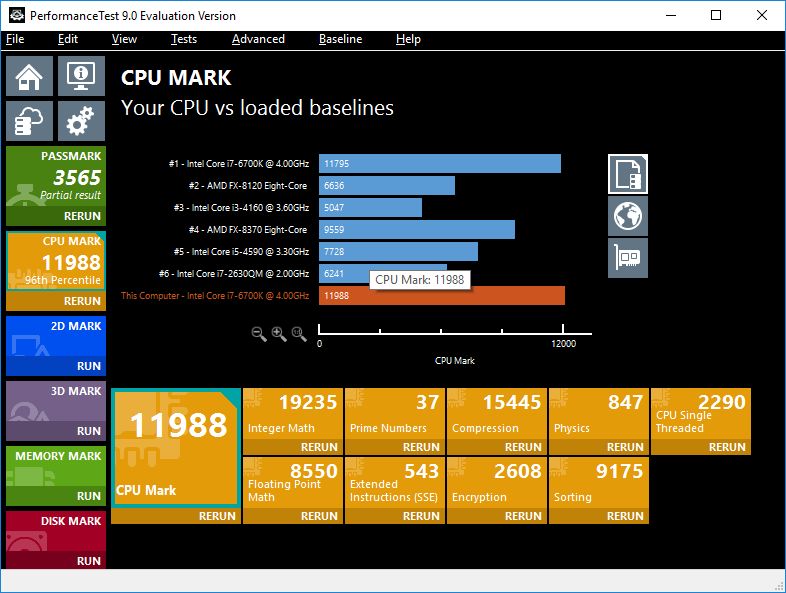Image resolution: width=786 pixels, height=593 pixels.
Task: Select the 2D Mark sidebar tile
Action: tap(56, 336)
